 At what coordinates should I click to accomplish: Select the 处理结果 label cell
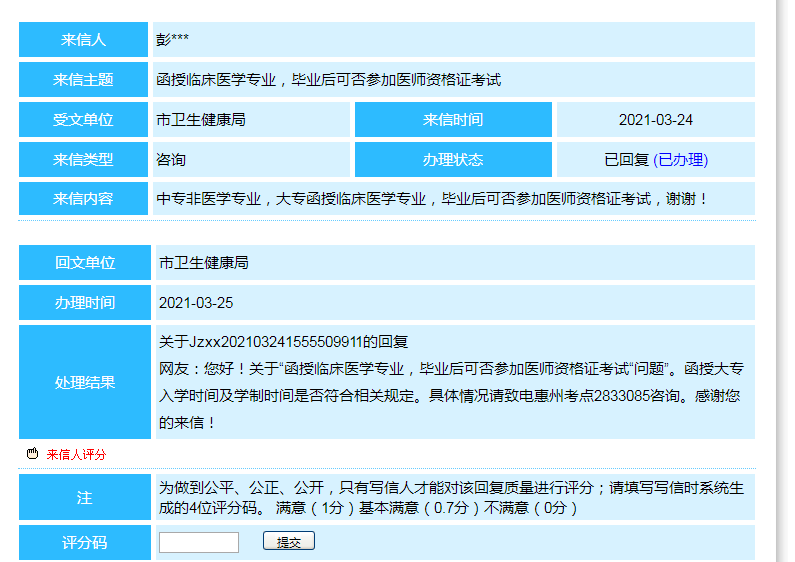tap(84, 382)
